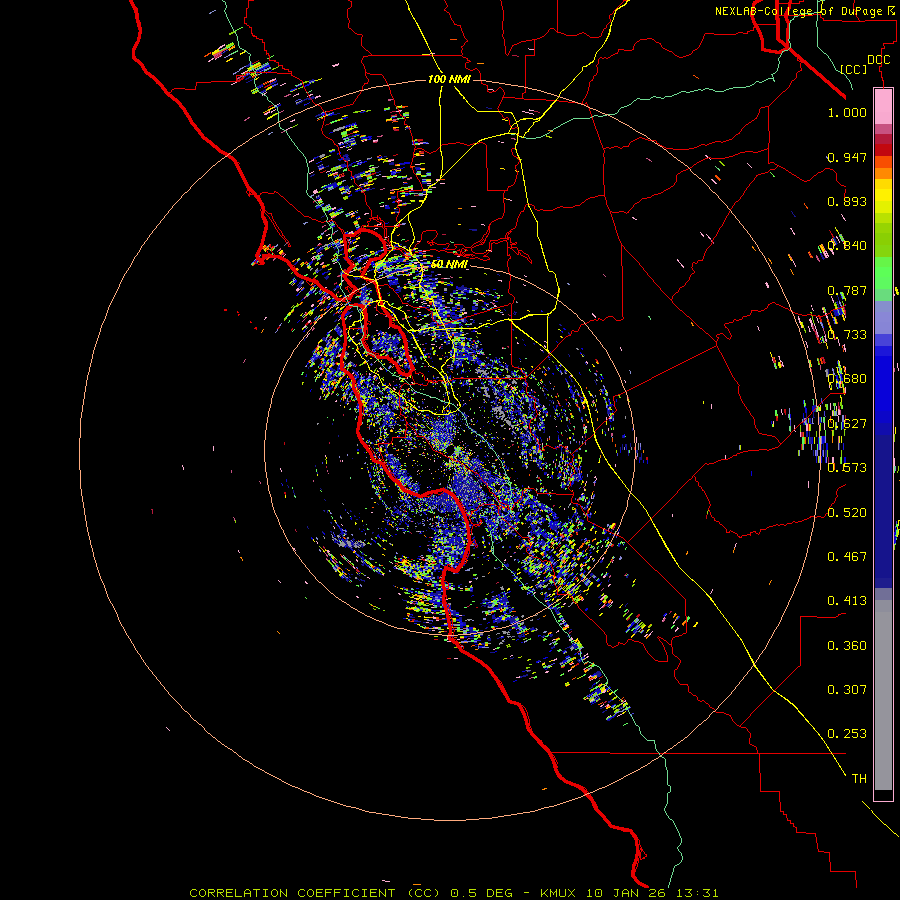Click the 0.893 legend value
This screenshot has height=900, width=900.
(x=847, y=201)
